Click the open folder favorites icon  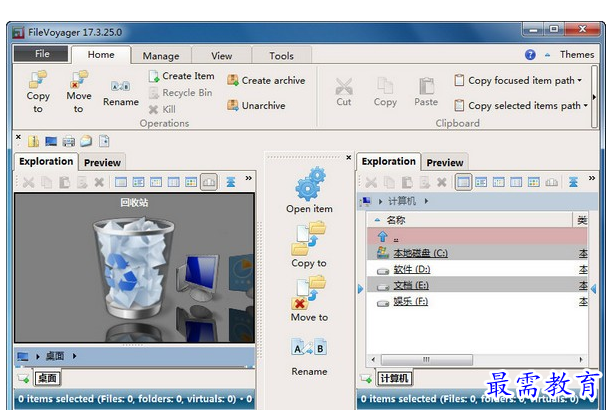[86, 141]
